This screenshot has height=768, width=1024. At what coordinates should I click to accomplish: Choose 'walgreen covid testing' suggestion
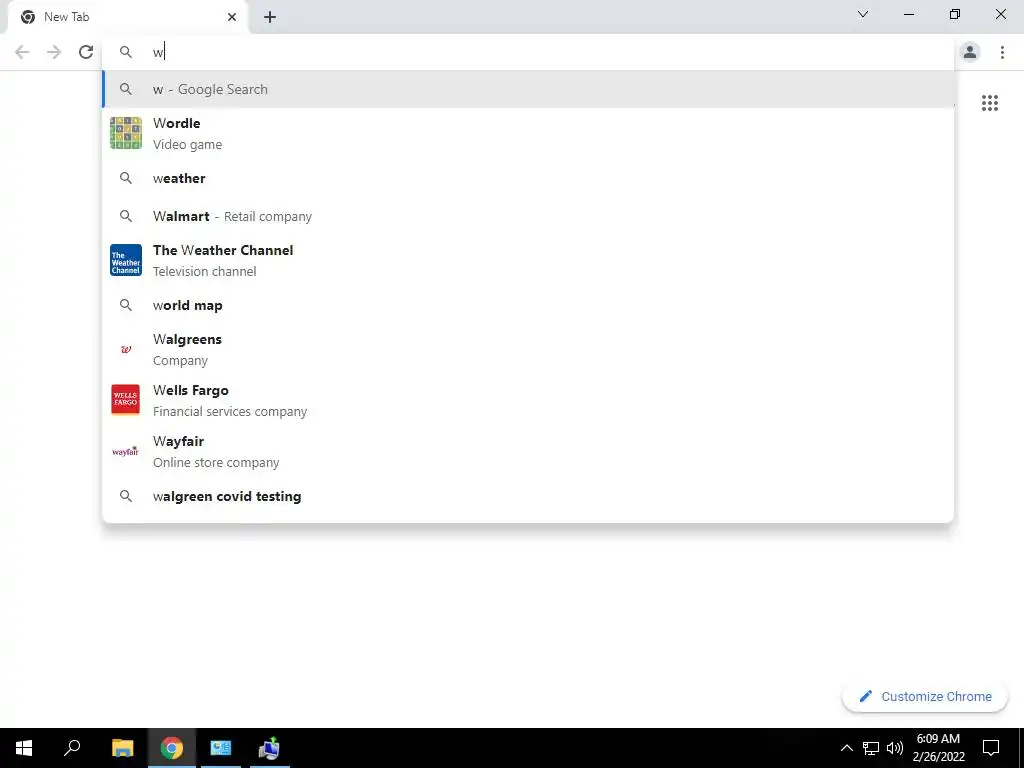[x=528, y=496]
